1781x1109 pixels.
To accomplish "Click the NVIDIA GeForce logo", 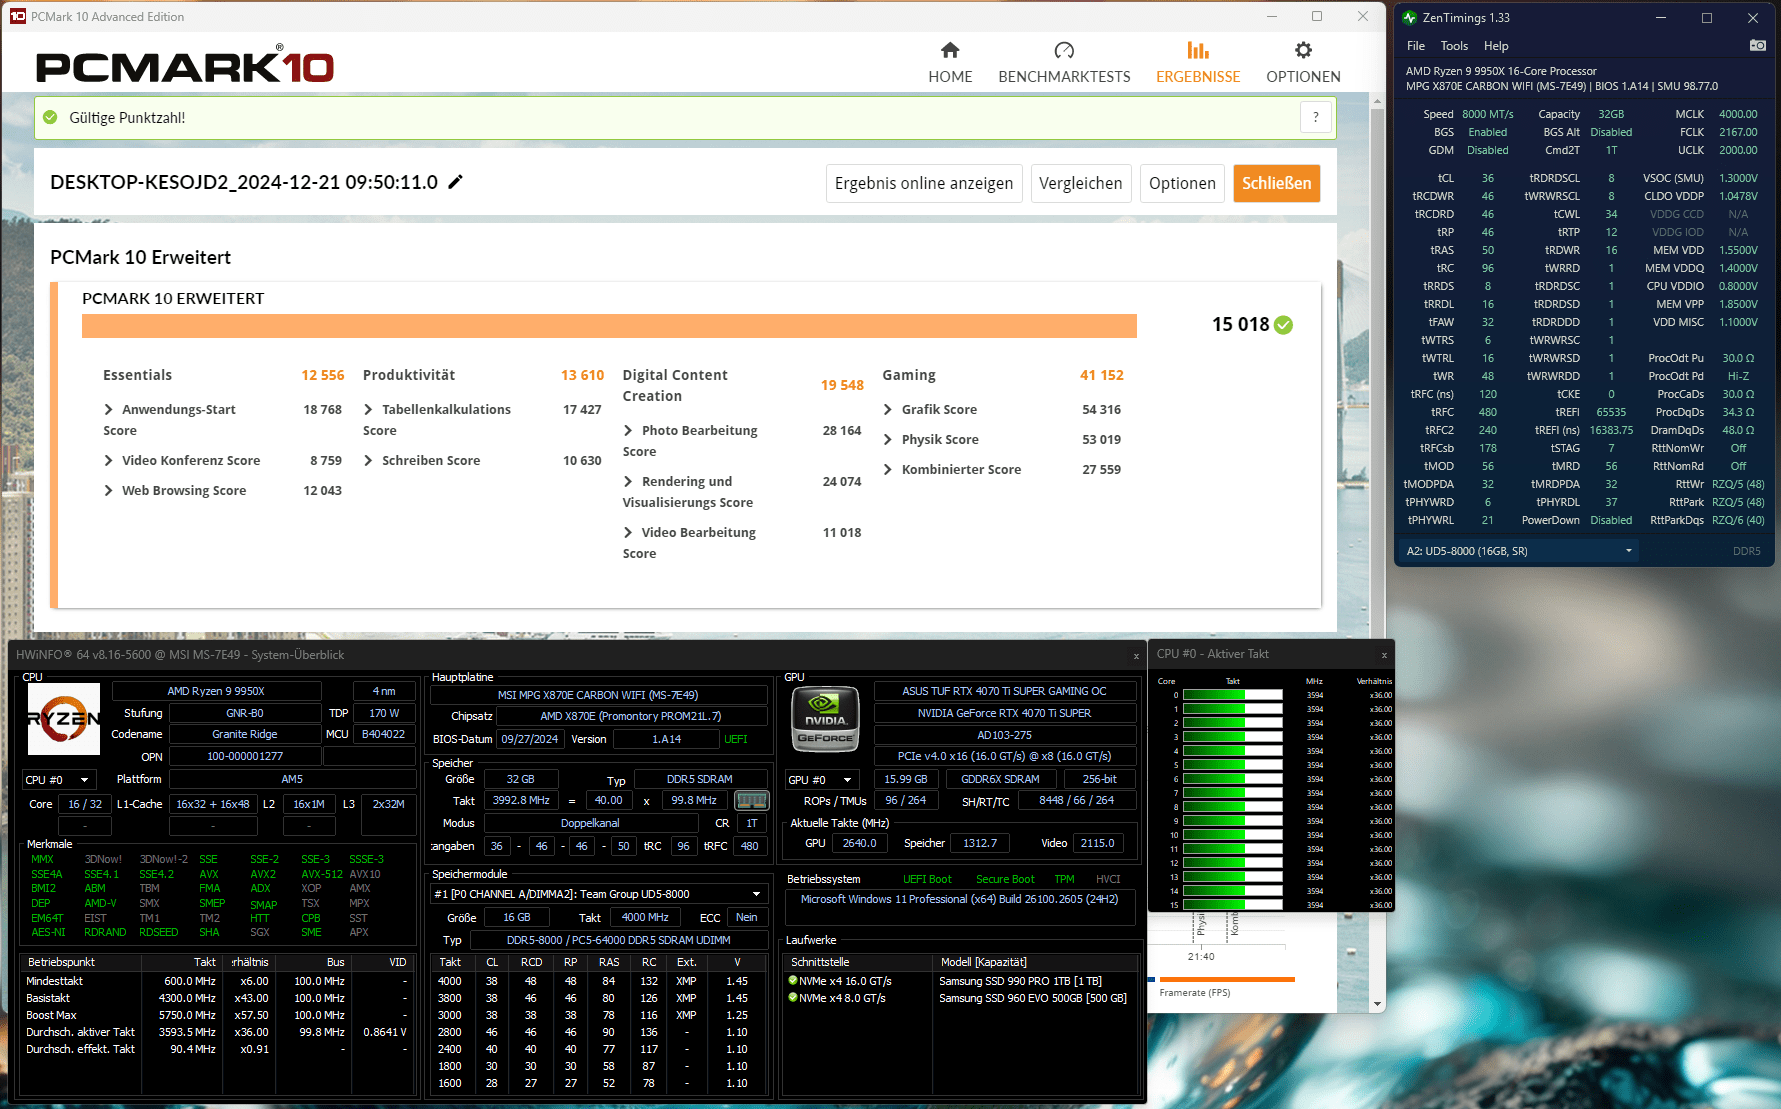I will click(x=826, y=719).
